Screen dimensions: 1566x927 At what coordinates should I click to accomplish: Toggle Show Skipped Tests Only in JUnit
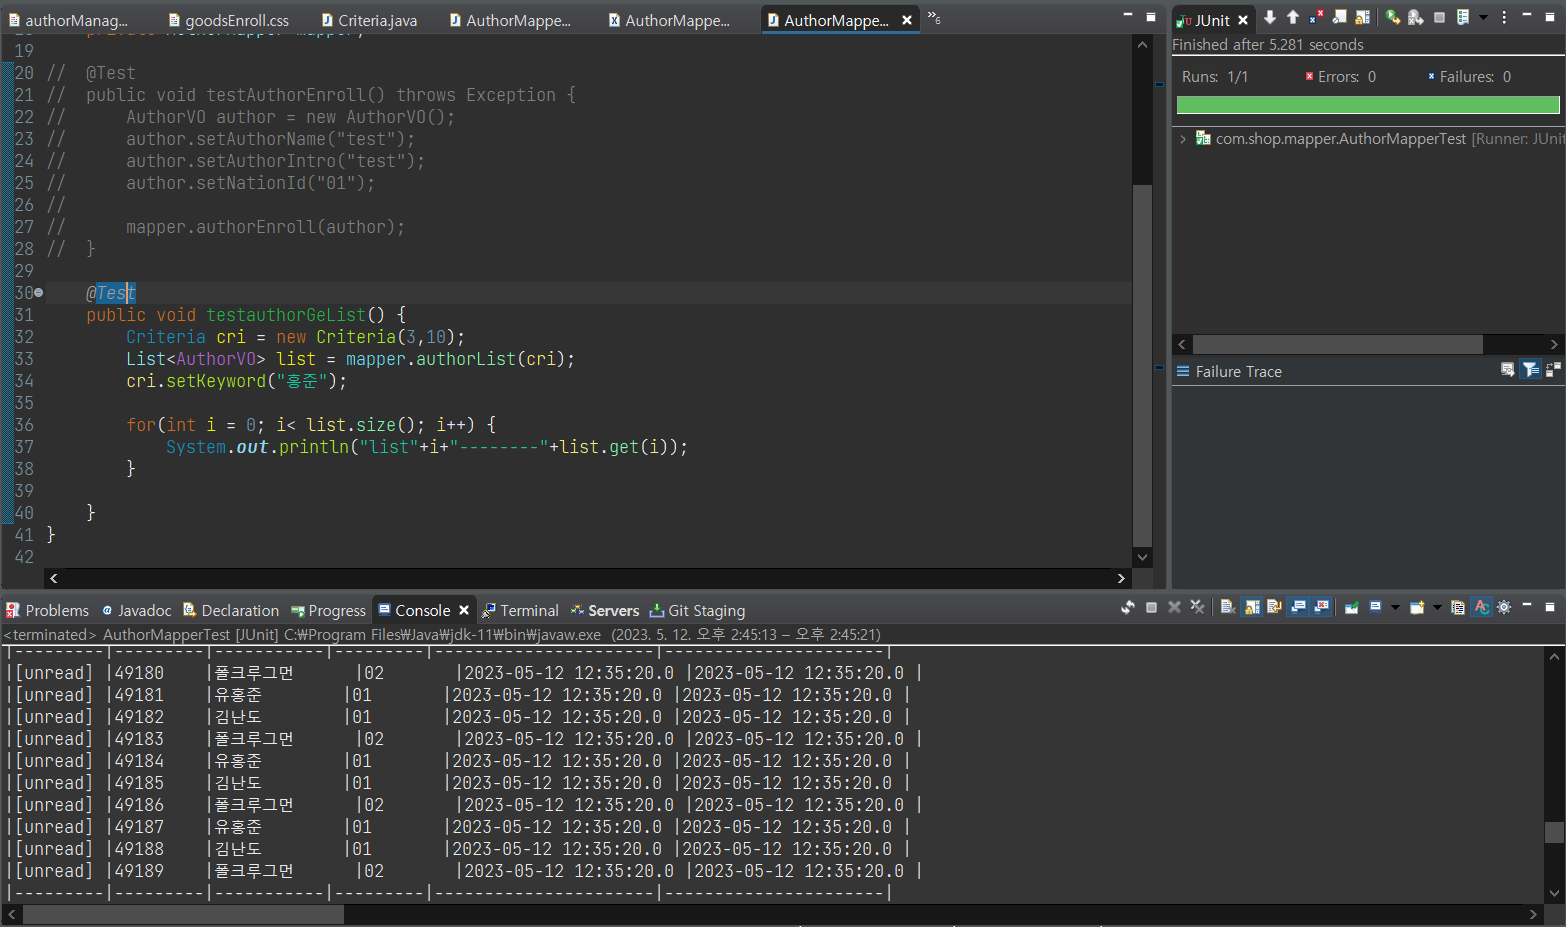pyautogui.click(x=1339, y=17)
